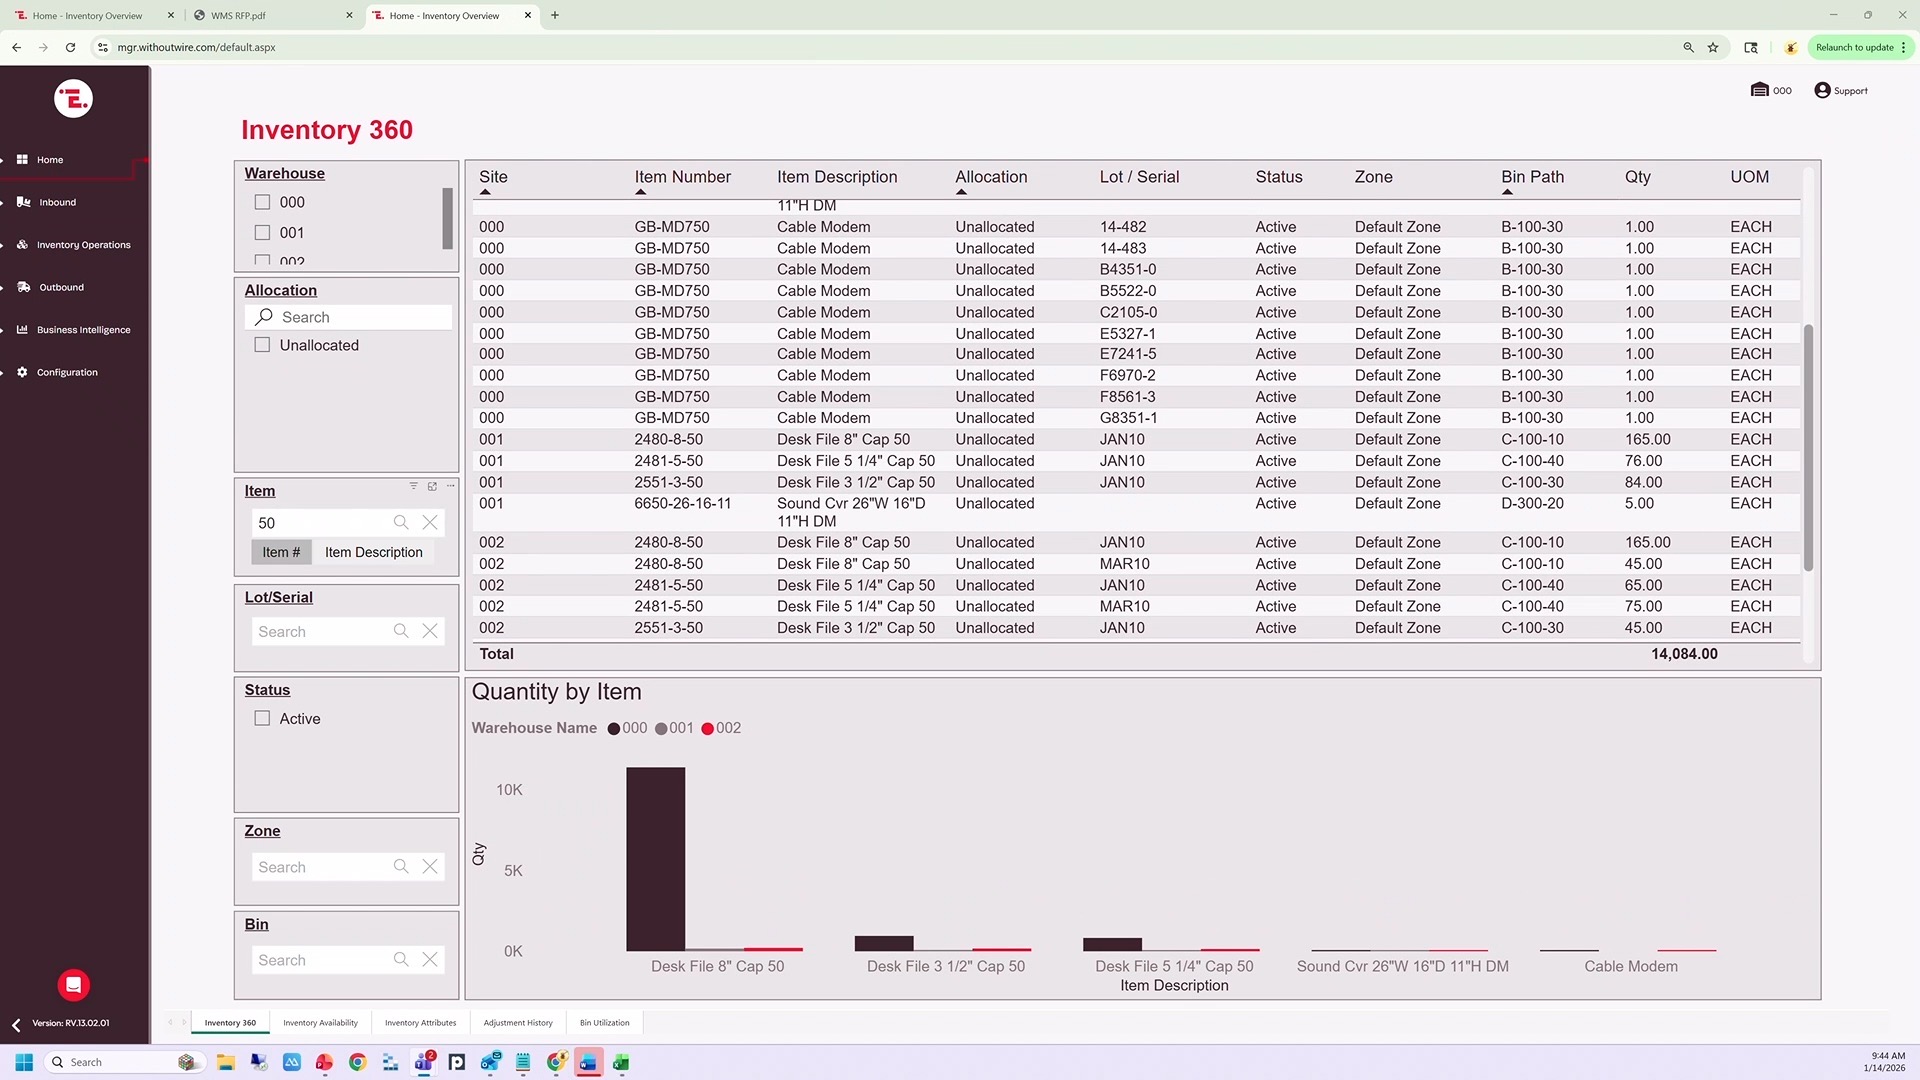Click magnifier icon in Lot/Serial search

tap(401, 631)
